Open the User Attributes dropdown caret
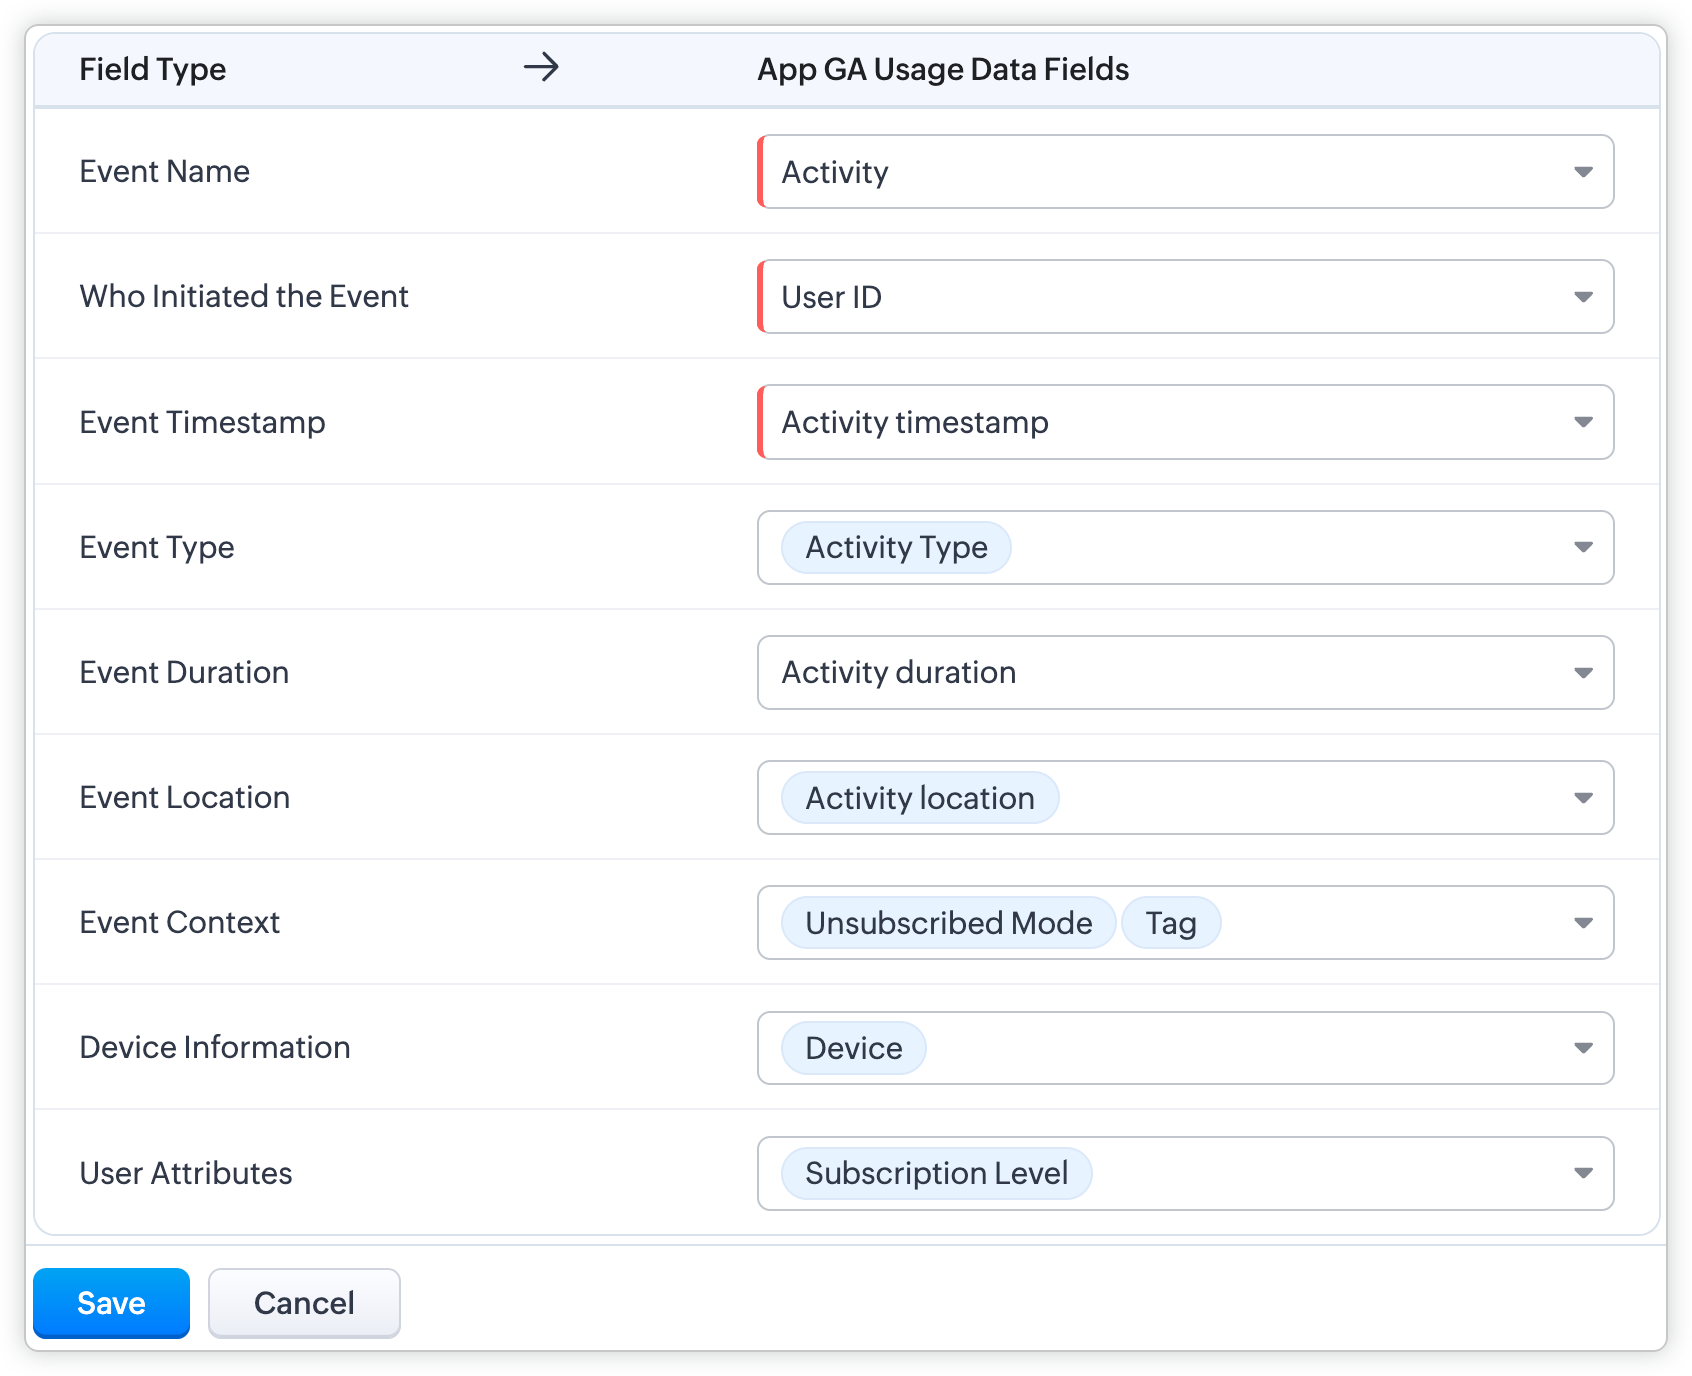The width and height of the screenshot is (1692, 1376). point(1583,1173)
